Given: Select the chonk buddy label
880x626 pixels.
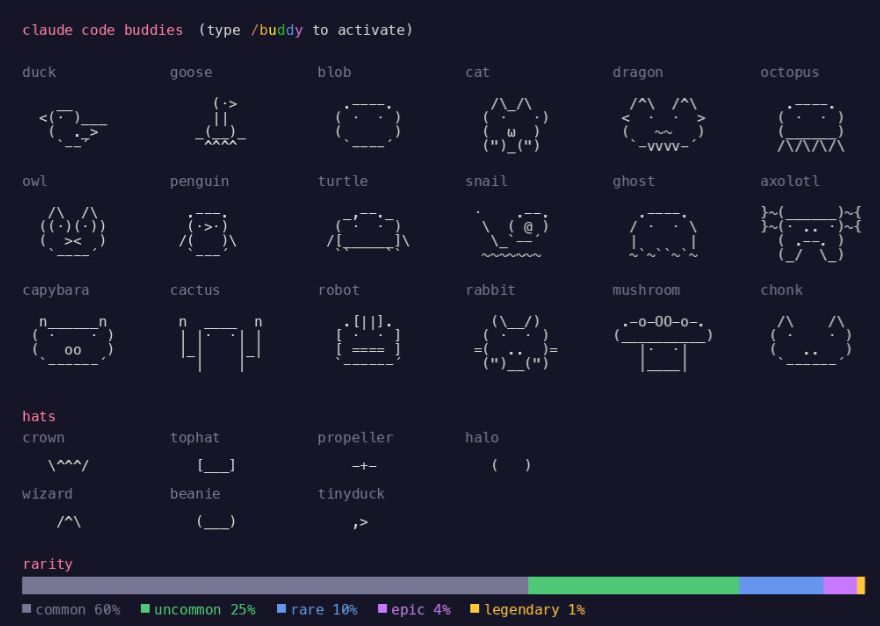Looking at the screenshot, I should pos(780,289).
